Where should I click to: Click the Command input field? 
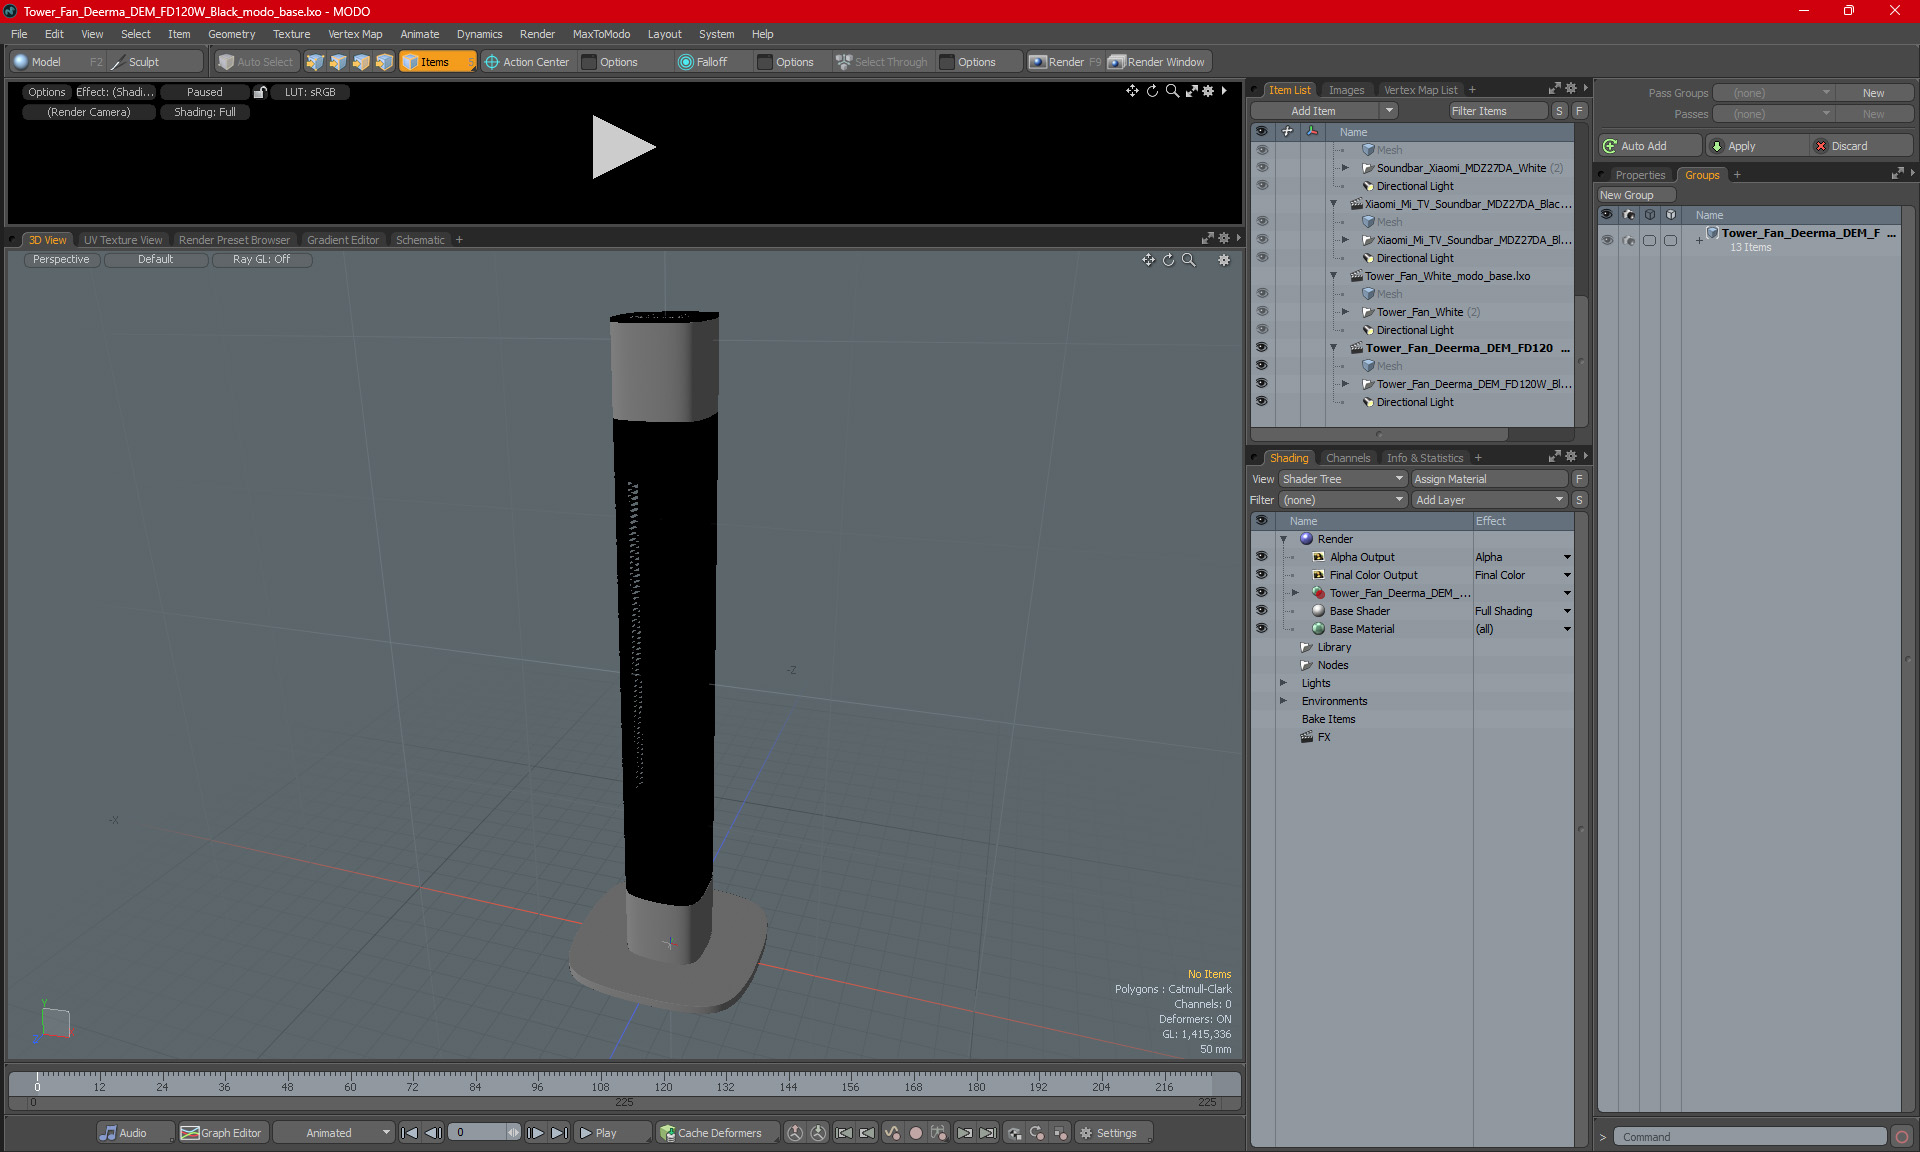tap(1750, 1137)
